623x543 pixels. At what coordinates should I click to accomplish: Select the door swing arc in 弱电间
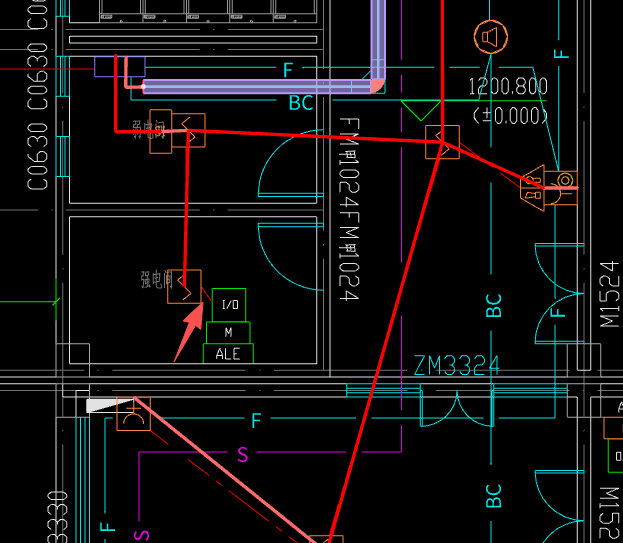coord(290,163)
